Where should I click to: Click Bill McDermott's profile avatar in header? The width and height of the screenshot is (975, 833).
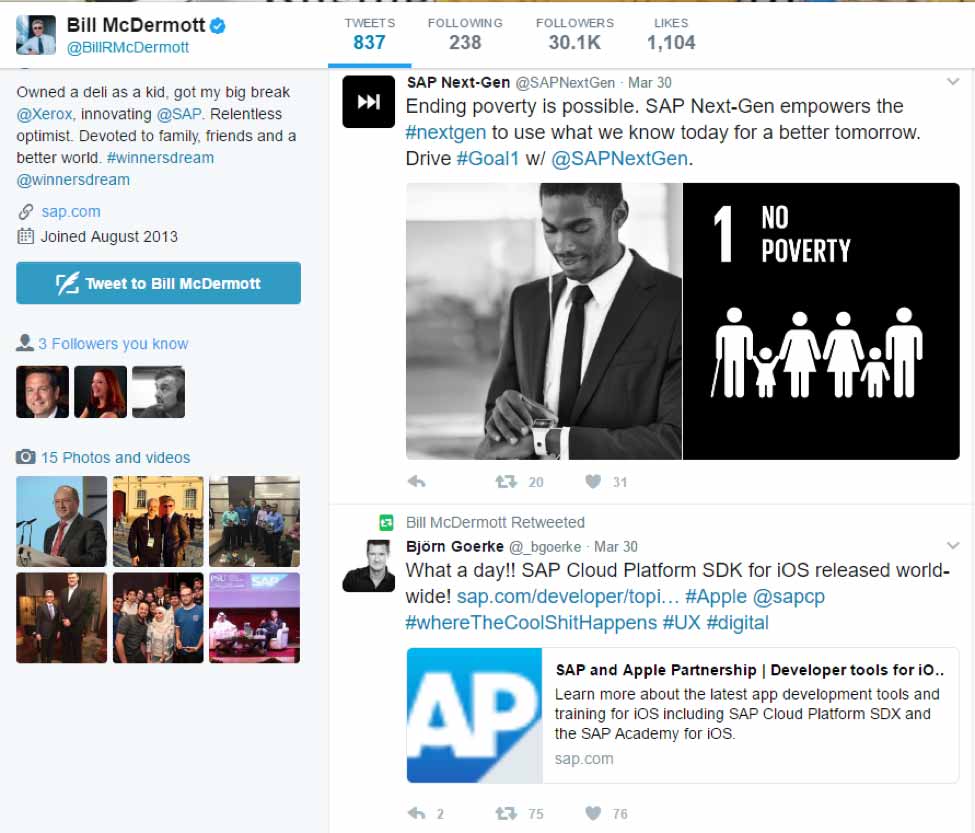(x=35, y=35)
